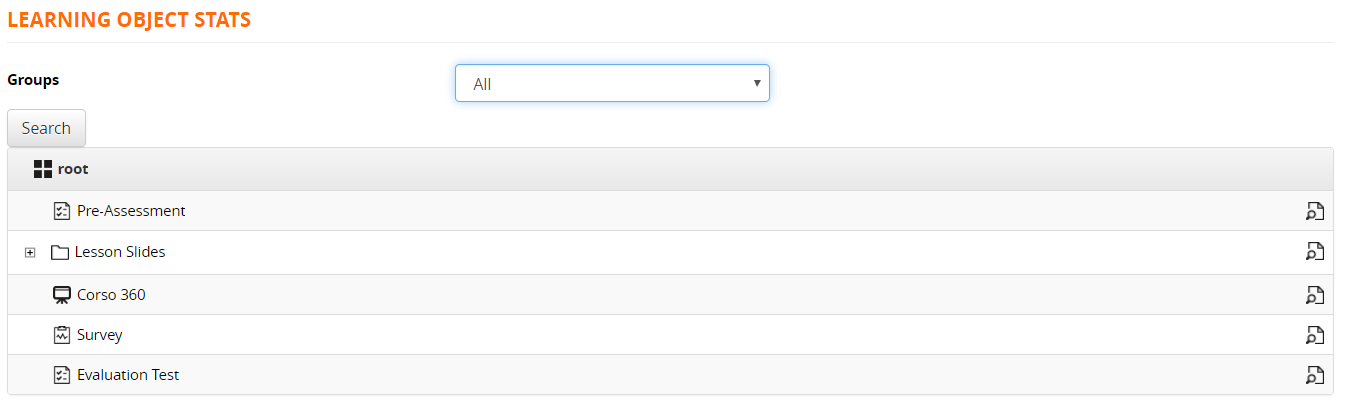The image size is (1347, 411).
Task: Open stats icon for Pre-Assessment row
Action: pos(1314,211)
